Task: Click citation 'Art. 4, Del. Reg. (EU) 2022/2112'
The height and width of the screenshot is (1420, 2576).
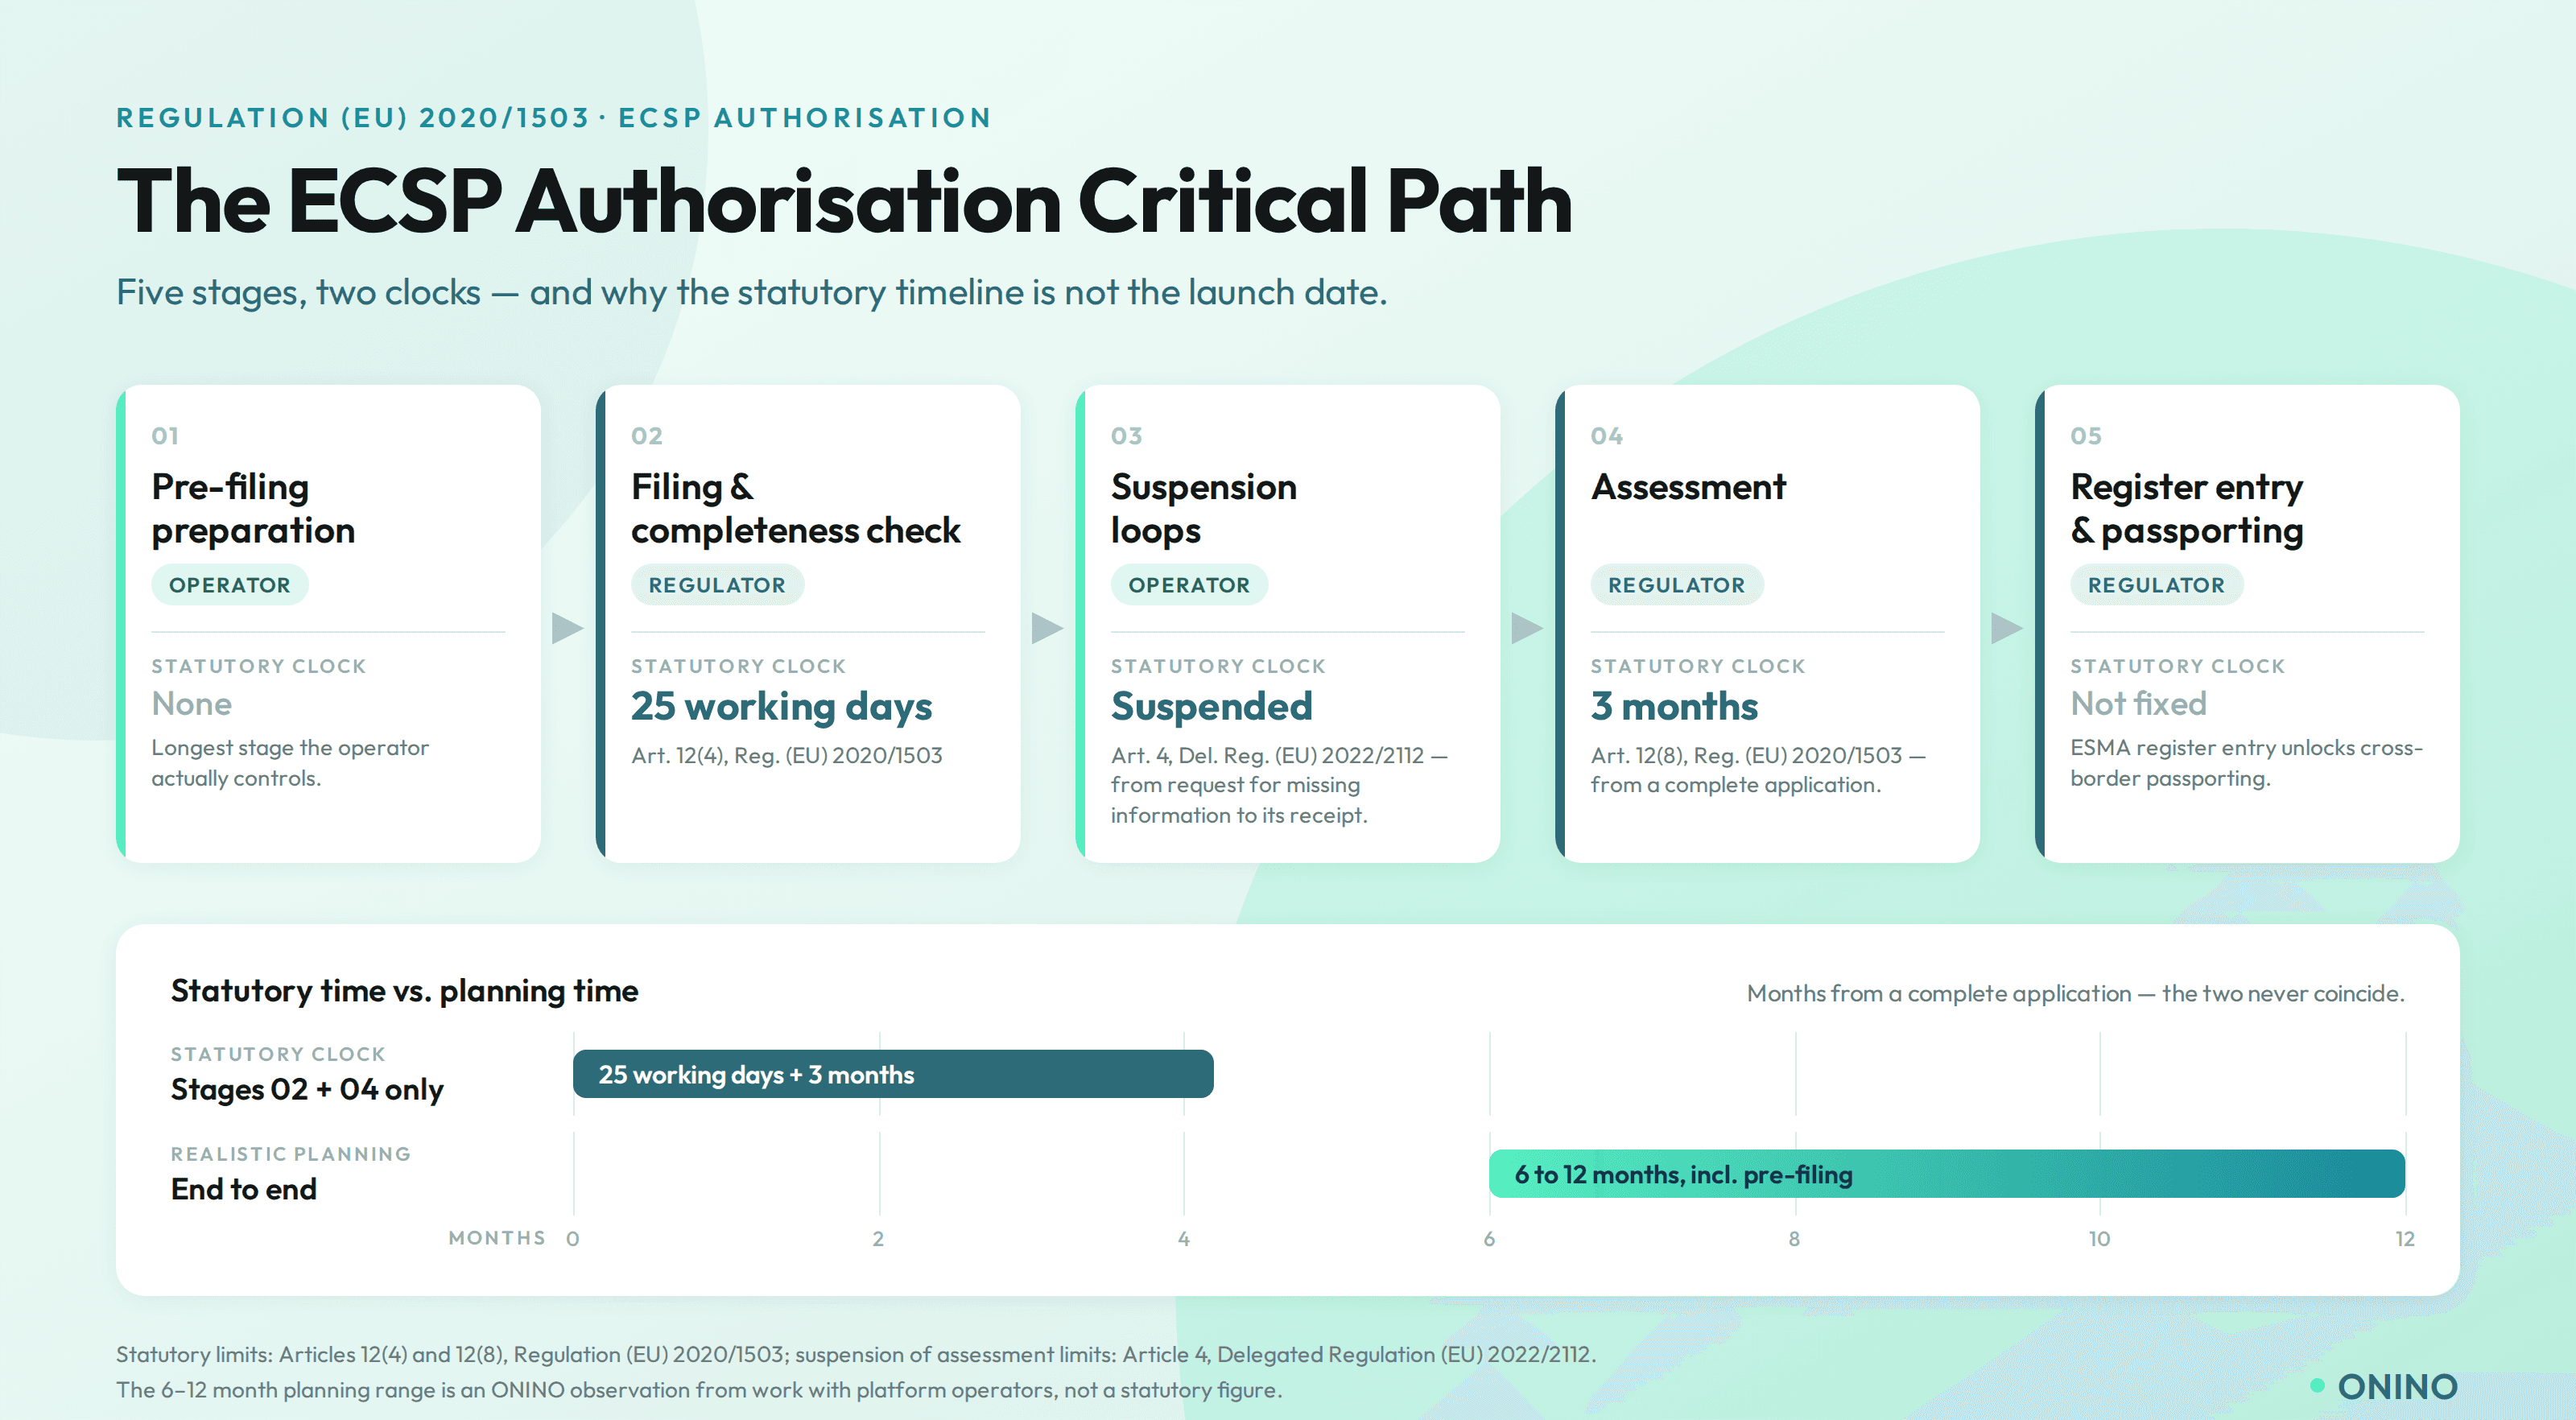Action: pyautogui.click(x=1268, y=756)
